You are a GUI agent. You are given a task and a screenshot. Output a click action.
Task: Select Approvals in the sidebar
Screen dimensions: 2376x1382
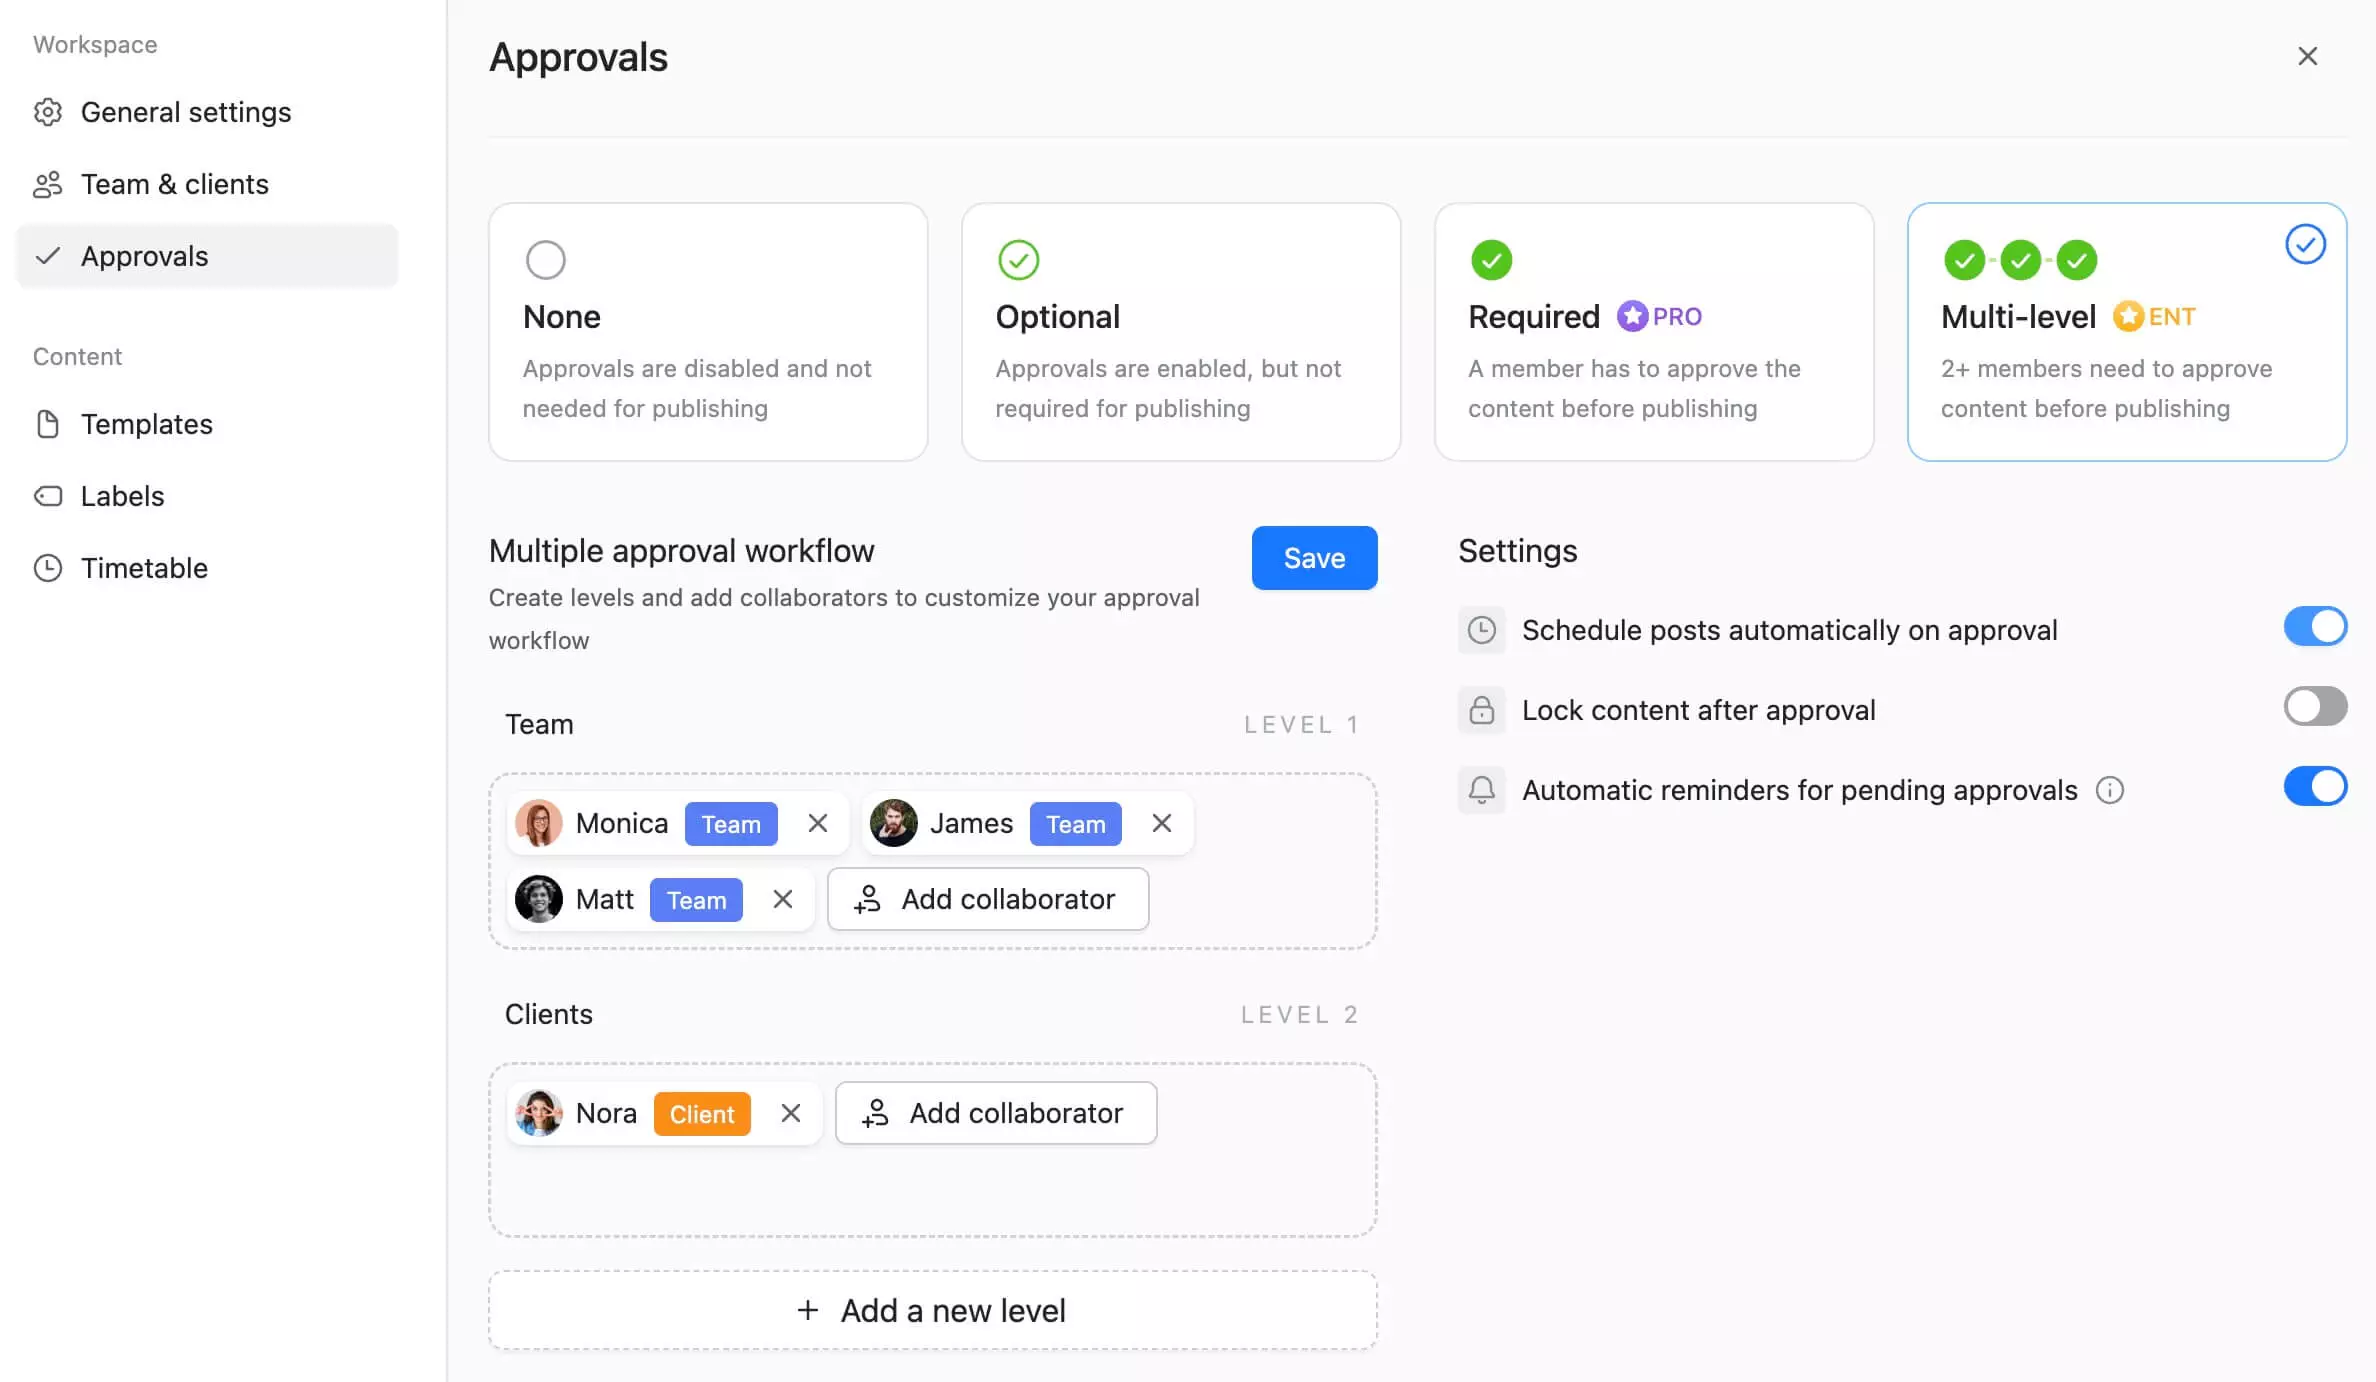pyautogui.click(x=207, y=256)
